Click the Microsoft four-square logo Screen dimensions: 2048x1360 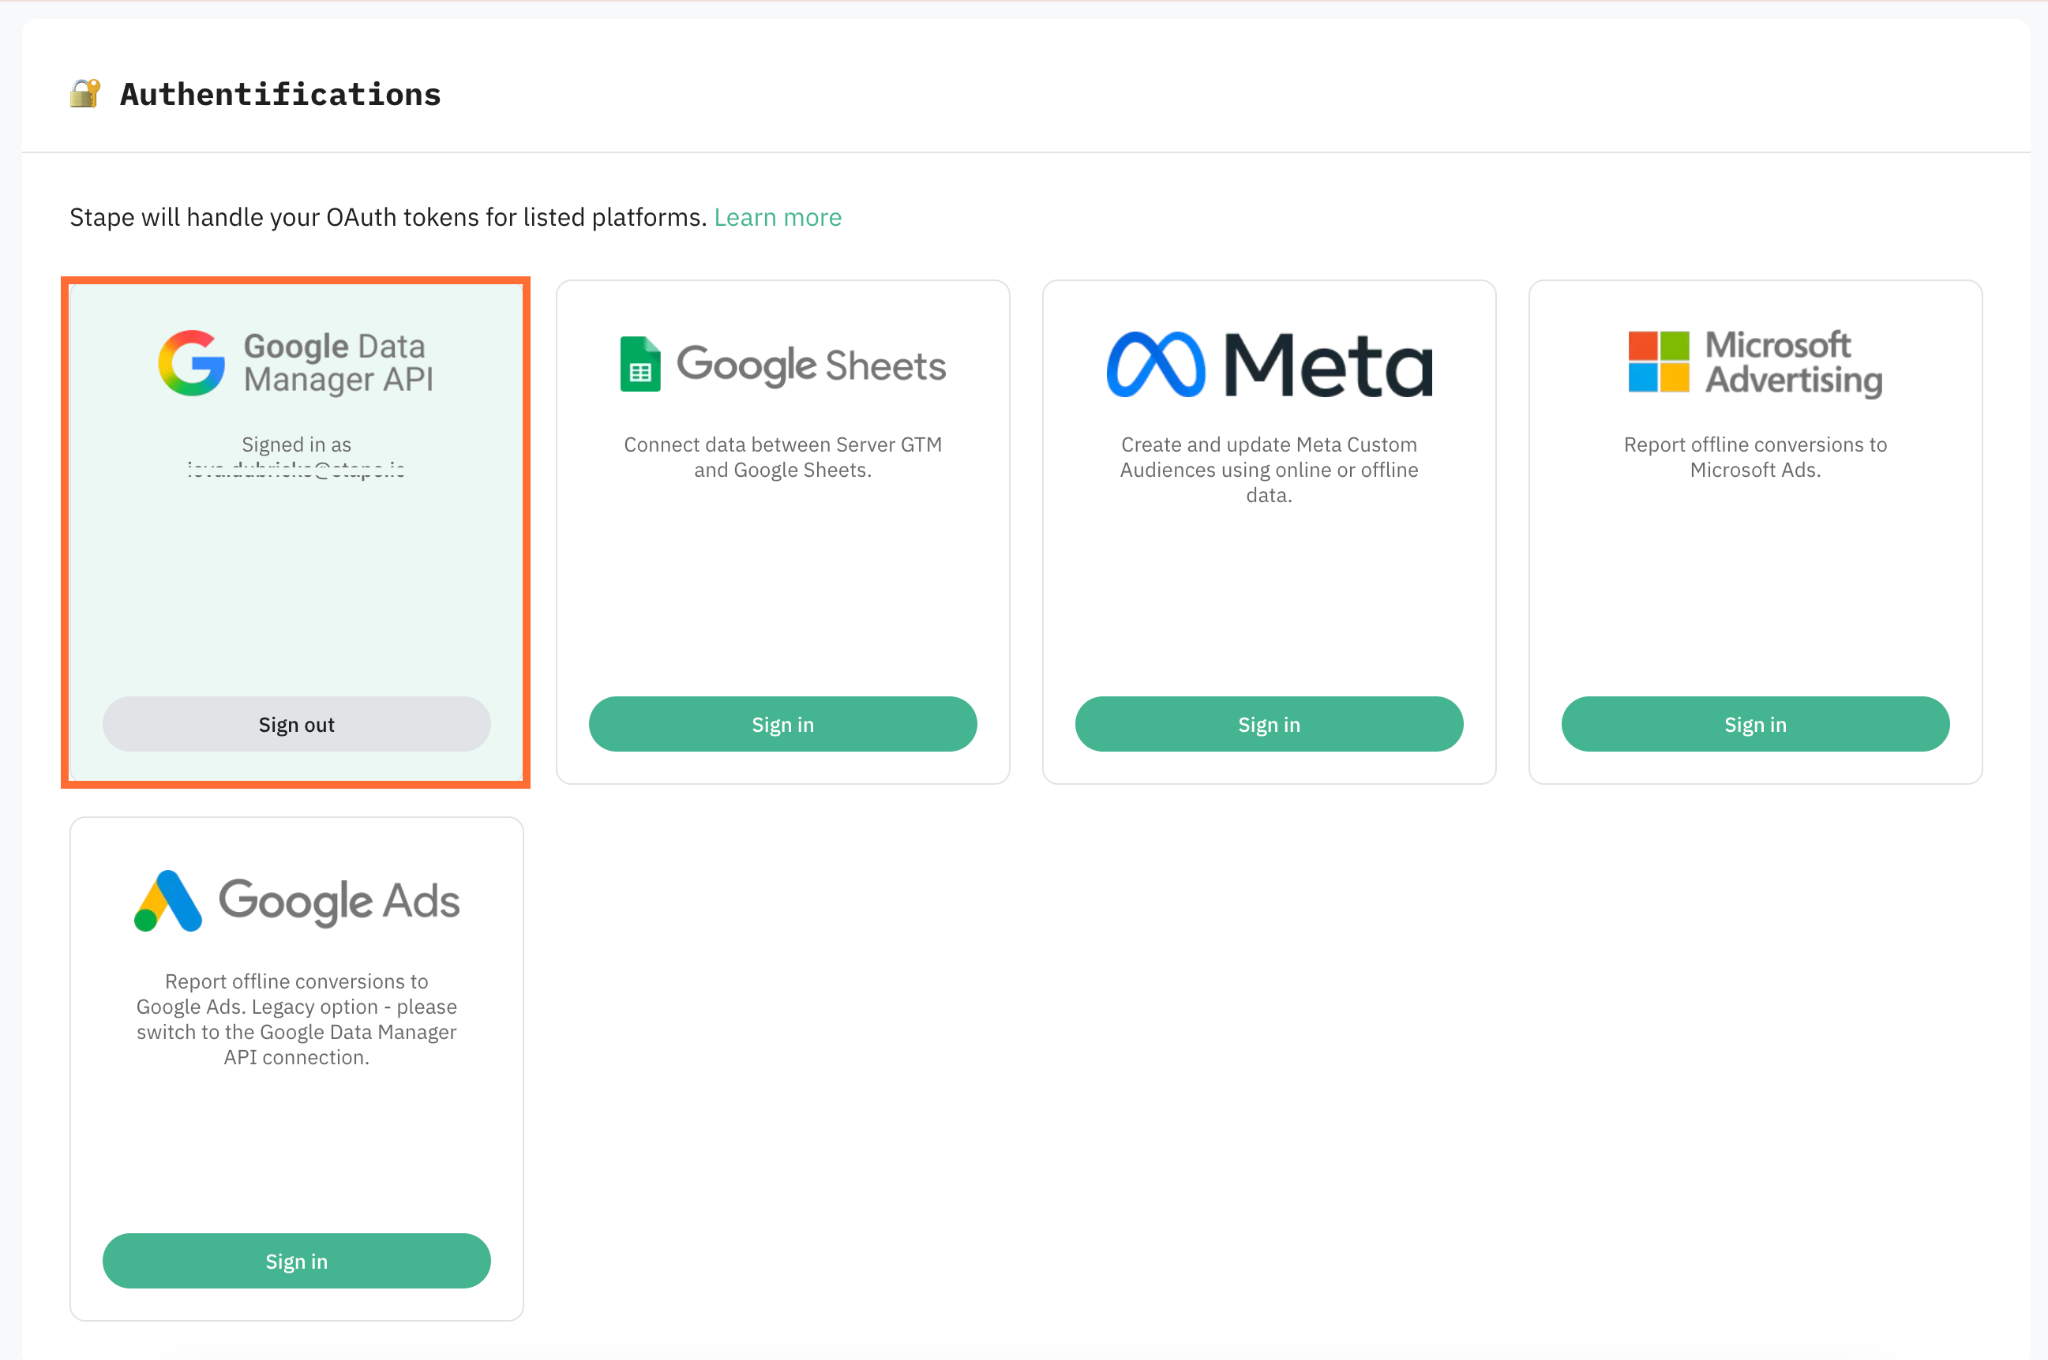click(1659, 361)
